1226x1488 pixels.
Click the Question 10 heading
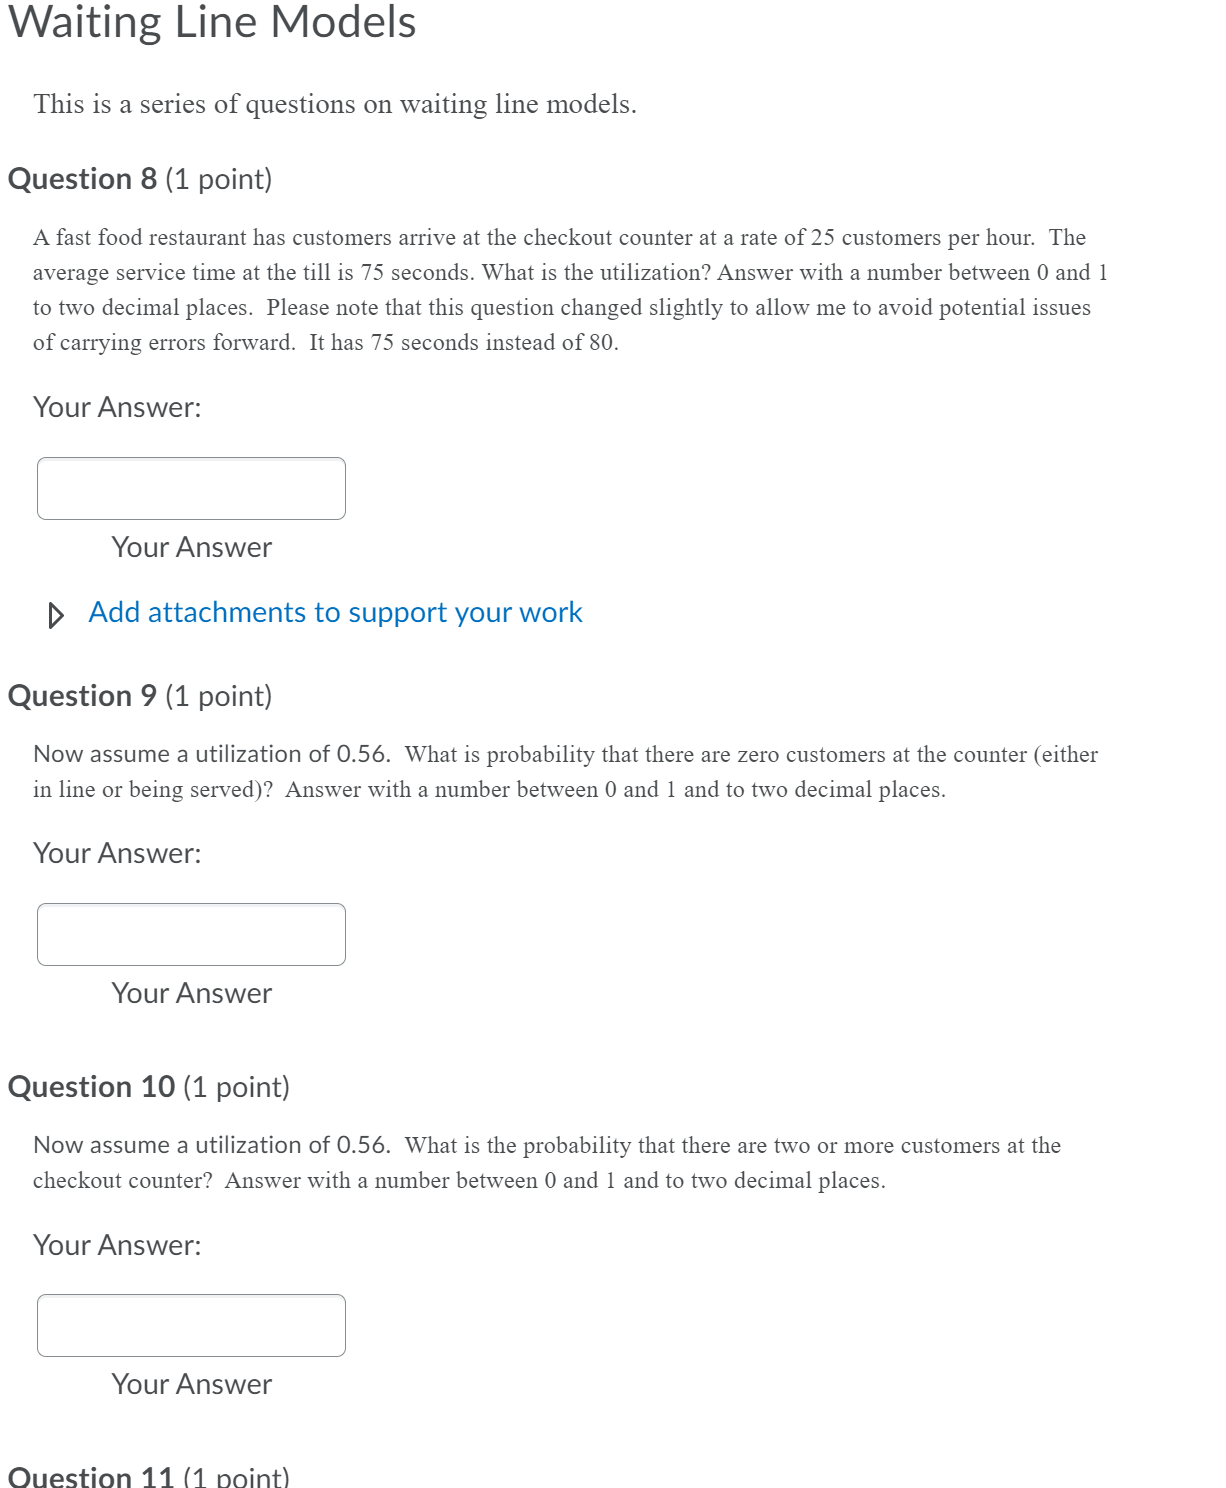(x=90, y=1087)
